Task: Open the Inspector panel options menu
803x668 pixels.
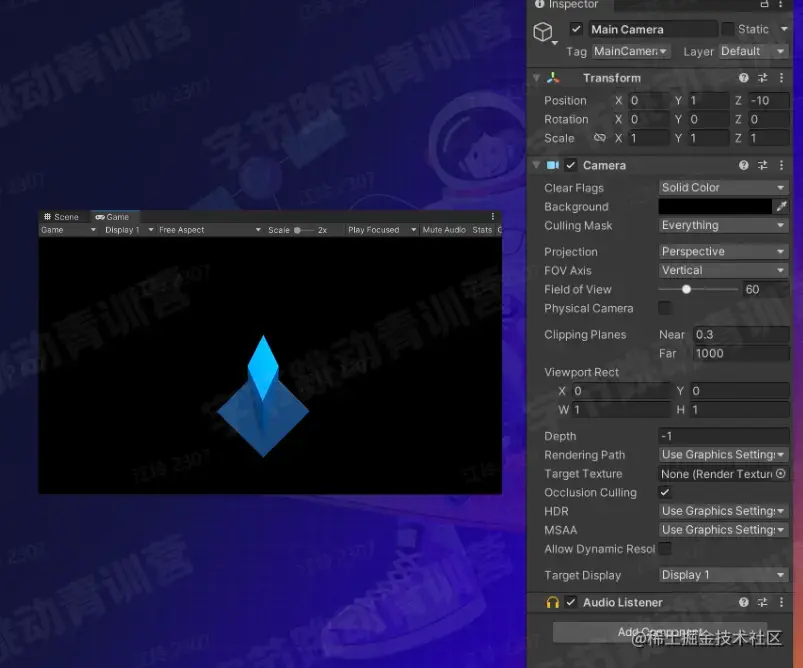Action: [x=781, y=4]
